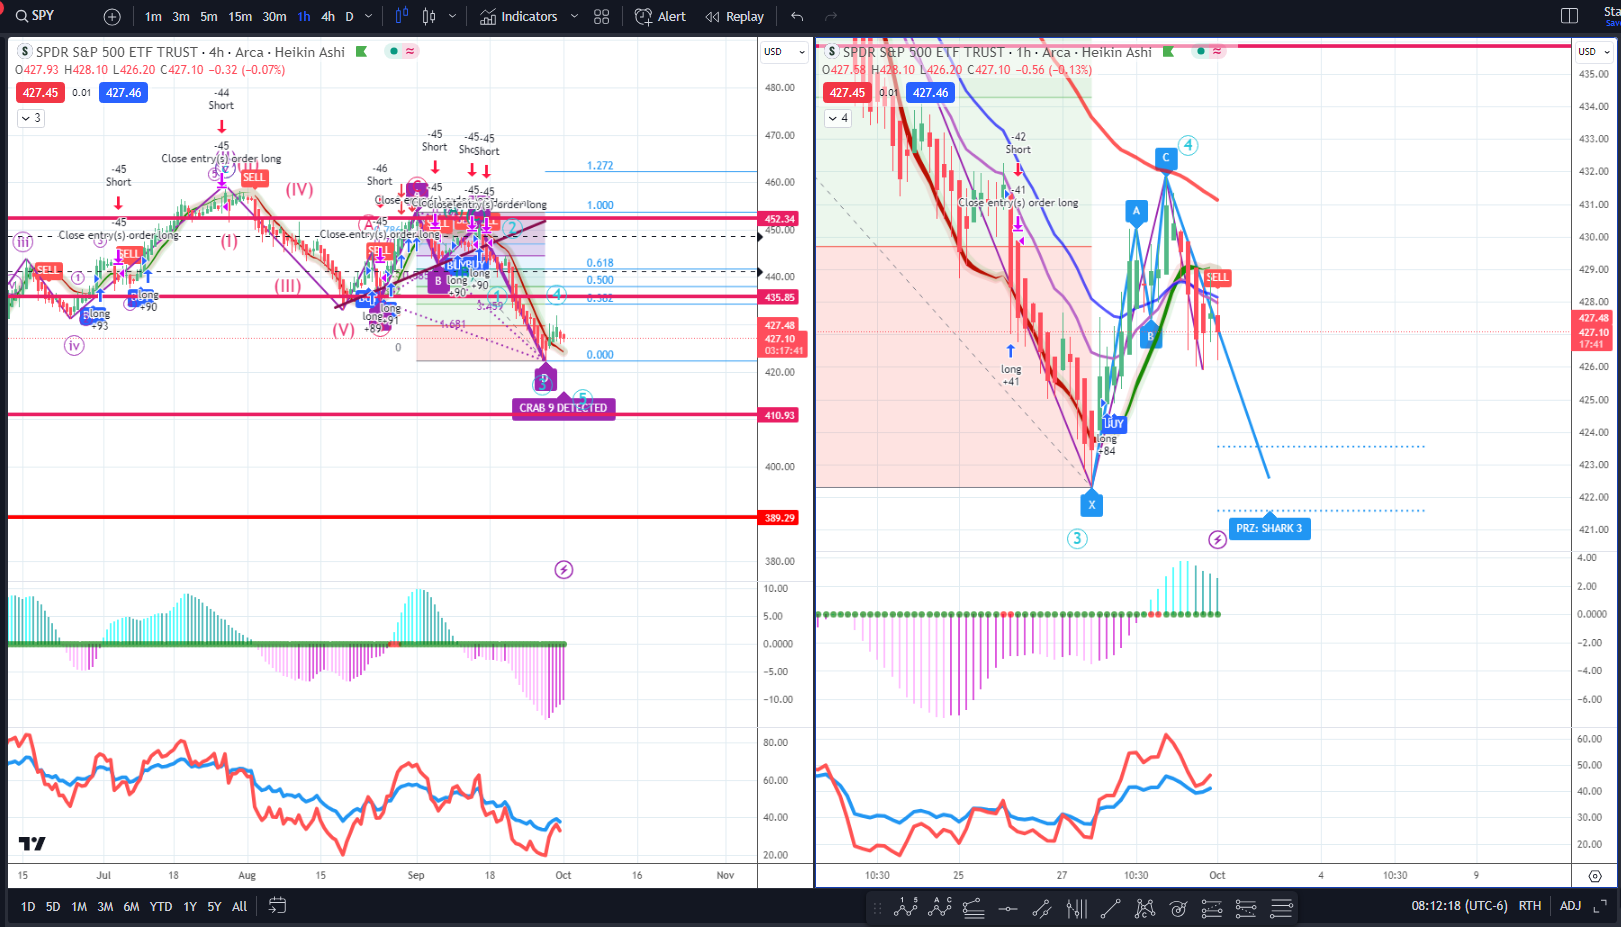This screenshot has height=927, width=1621.
Task: Toggle ADJ dividend adjustment
Action: (x=1571, y=906)
